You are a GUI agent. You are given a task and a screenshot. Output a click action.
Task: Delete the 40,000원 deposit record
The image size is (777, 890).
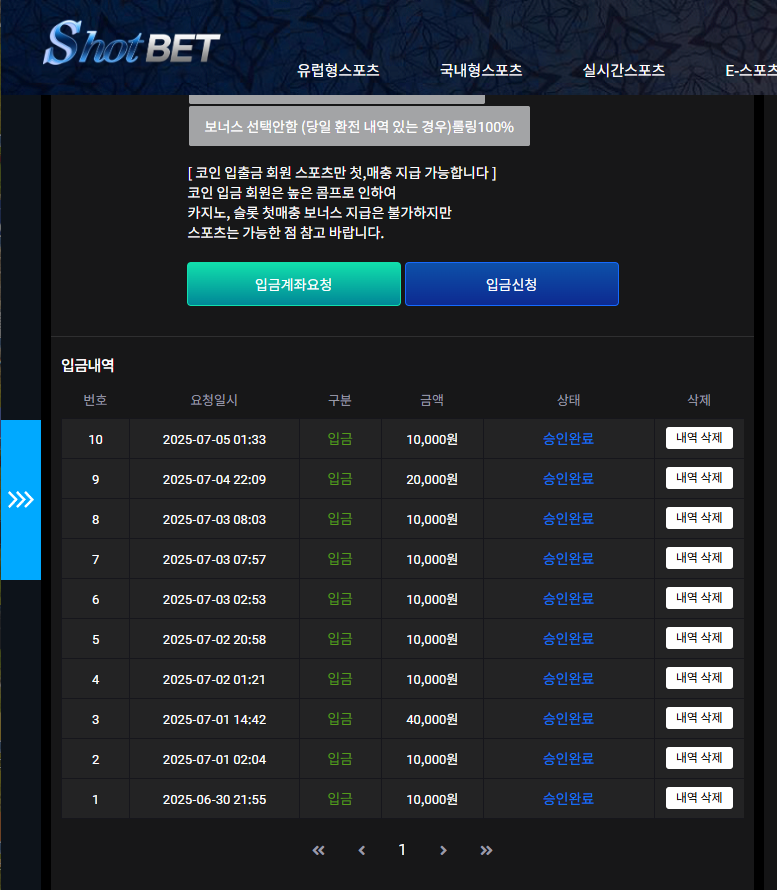point(699,718)
